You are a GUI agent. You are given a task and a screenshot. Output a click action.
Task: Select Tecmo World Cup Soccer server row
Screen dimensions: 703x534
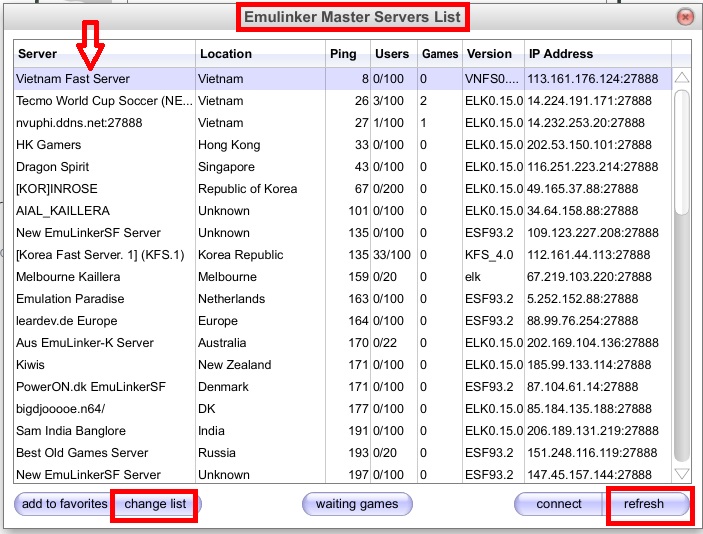pos(343,101)
